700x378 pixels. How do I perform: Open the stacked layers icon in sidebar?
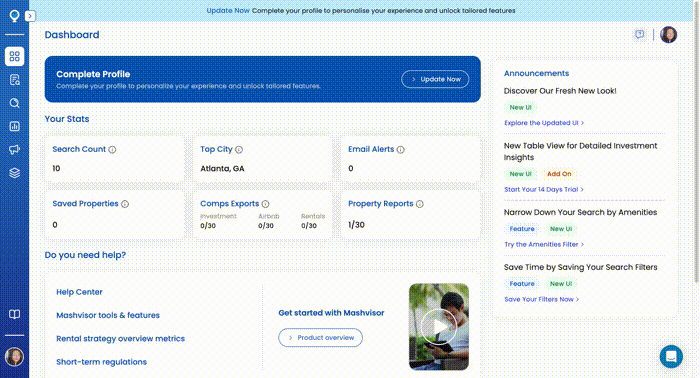pos(14,173)
